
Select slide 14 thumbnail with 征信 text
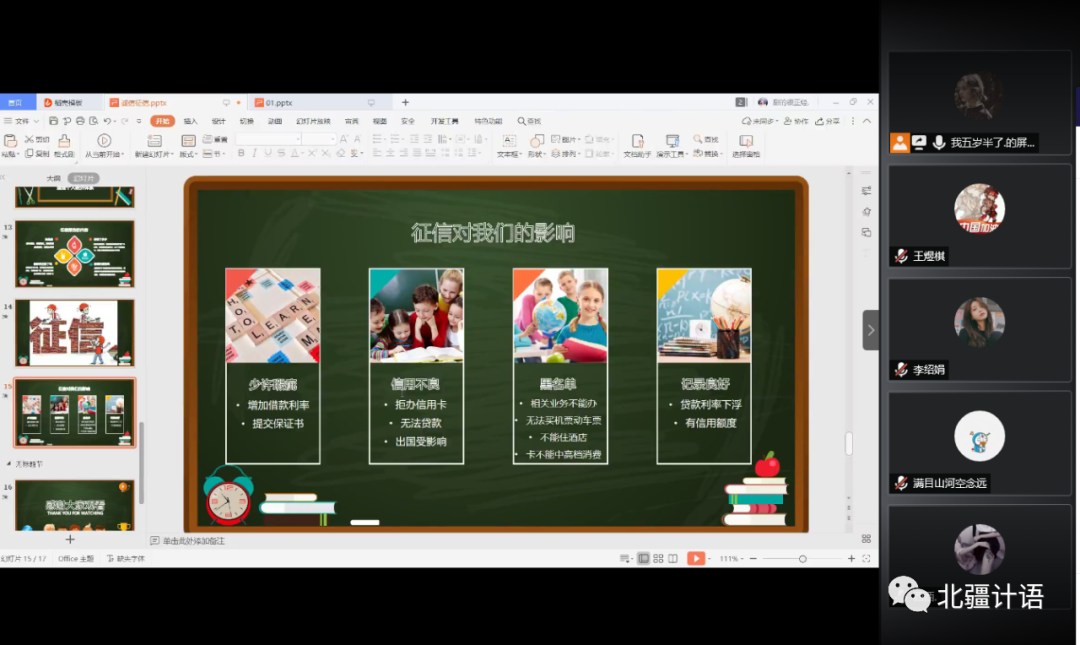pyautogui.click(x=75, y=333)
